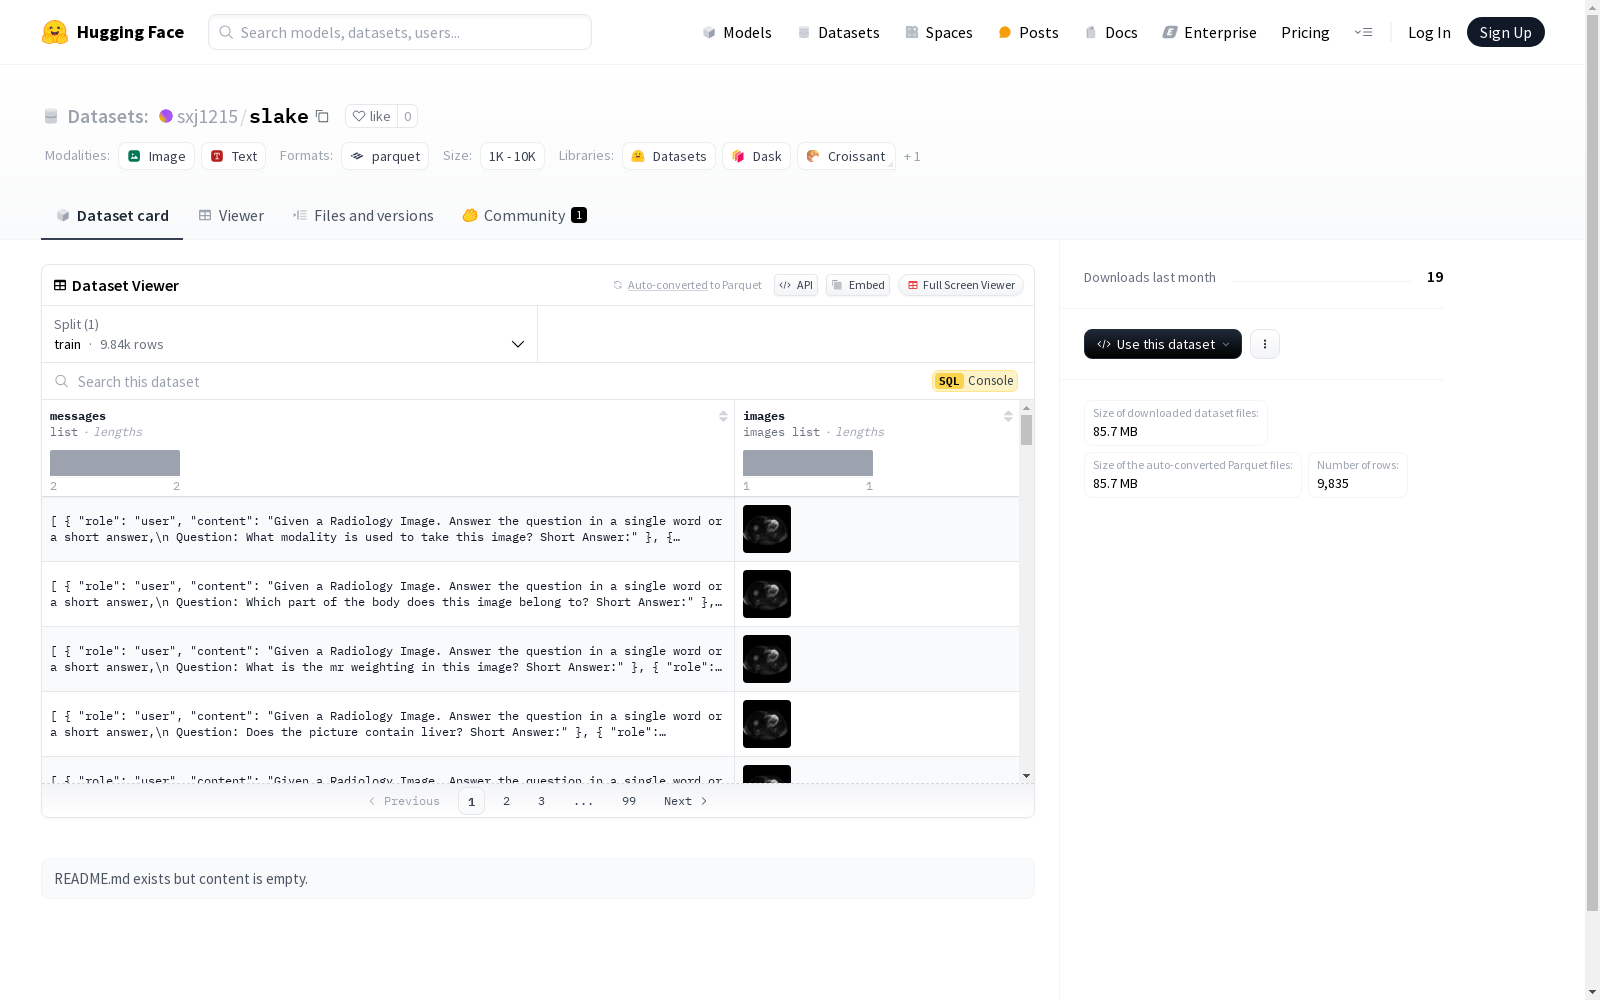Viewport: 1600px width, 1000px height.
Task: Click the 'What modality is used' message cell
Action: 388,529
